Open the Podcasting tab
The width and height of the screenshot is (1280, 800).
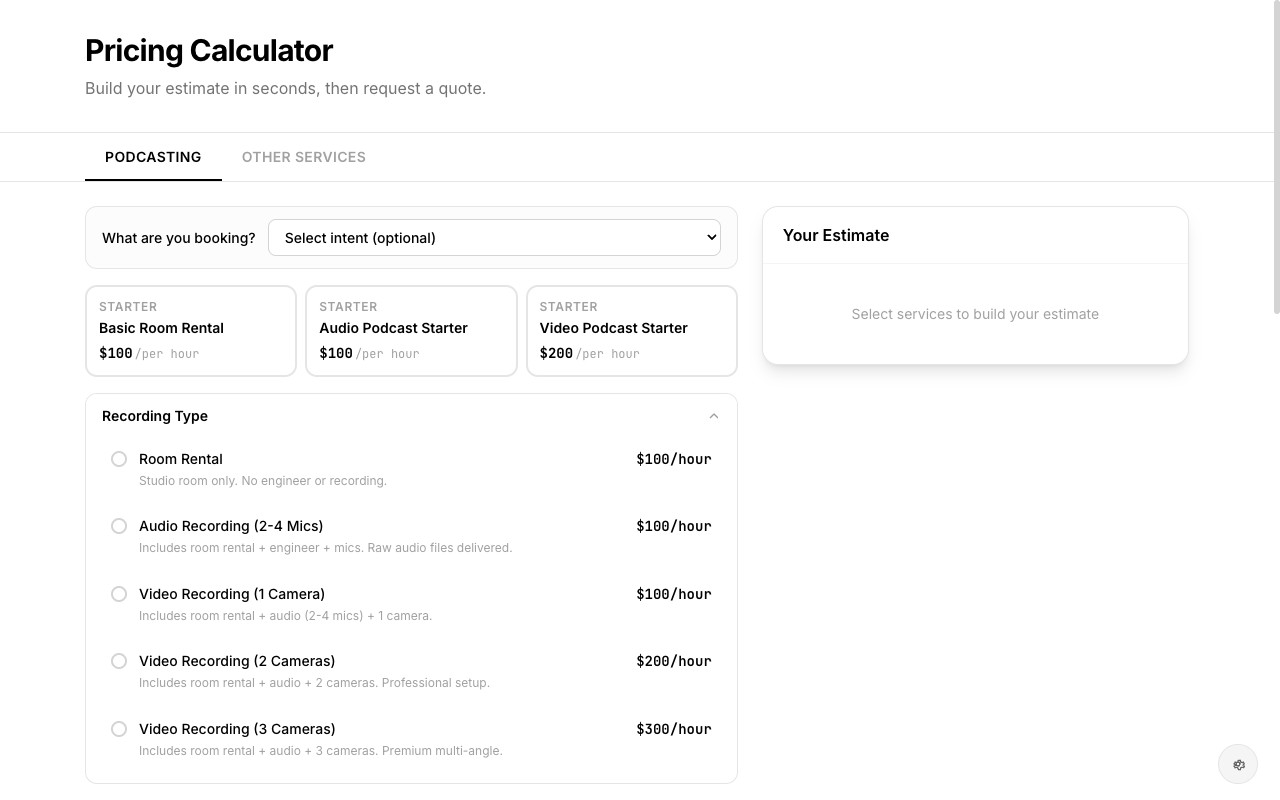click(153, 157)
